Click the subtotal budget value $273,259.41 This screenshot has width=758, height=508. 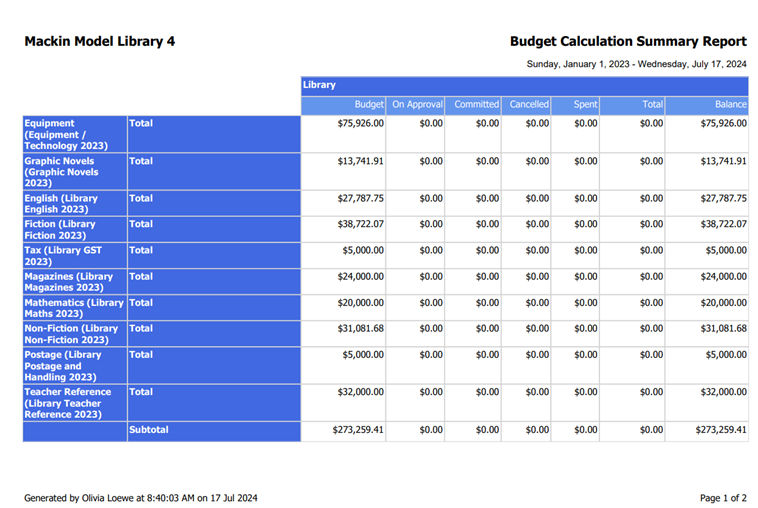tap(358, 430)
